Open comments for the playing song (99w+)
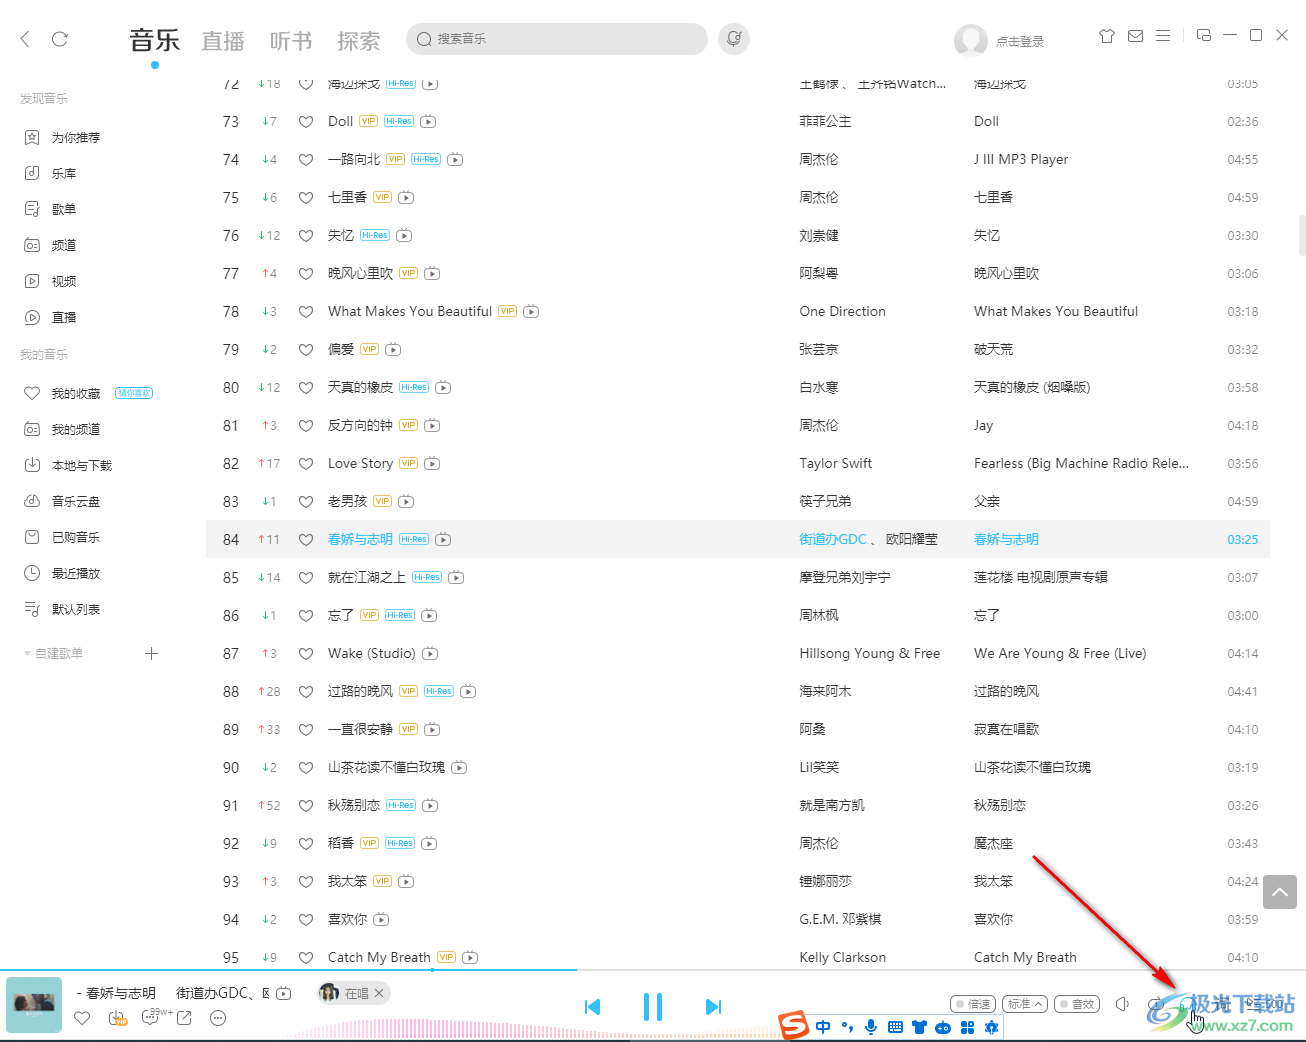Screen dimensions: 1306x1042 point(151,1018)
